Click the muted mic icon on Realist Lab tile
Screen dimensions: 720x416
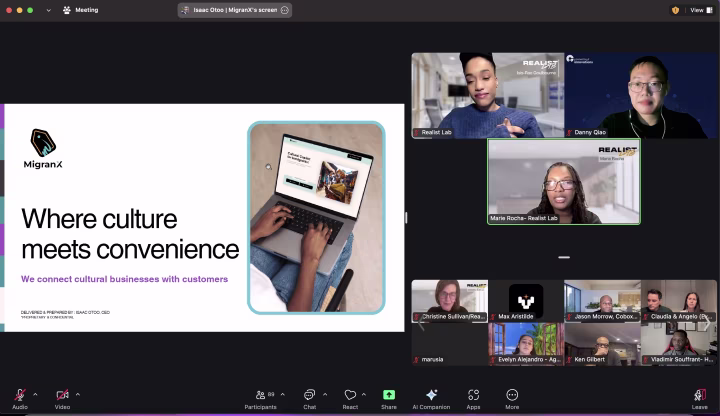coord(417,133)
